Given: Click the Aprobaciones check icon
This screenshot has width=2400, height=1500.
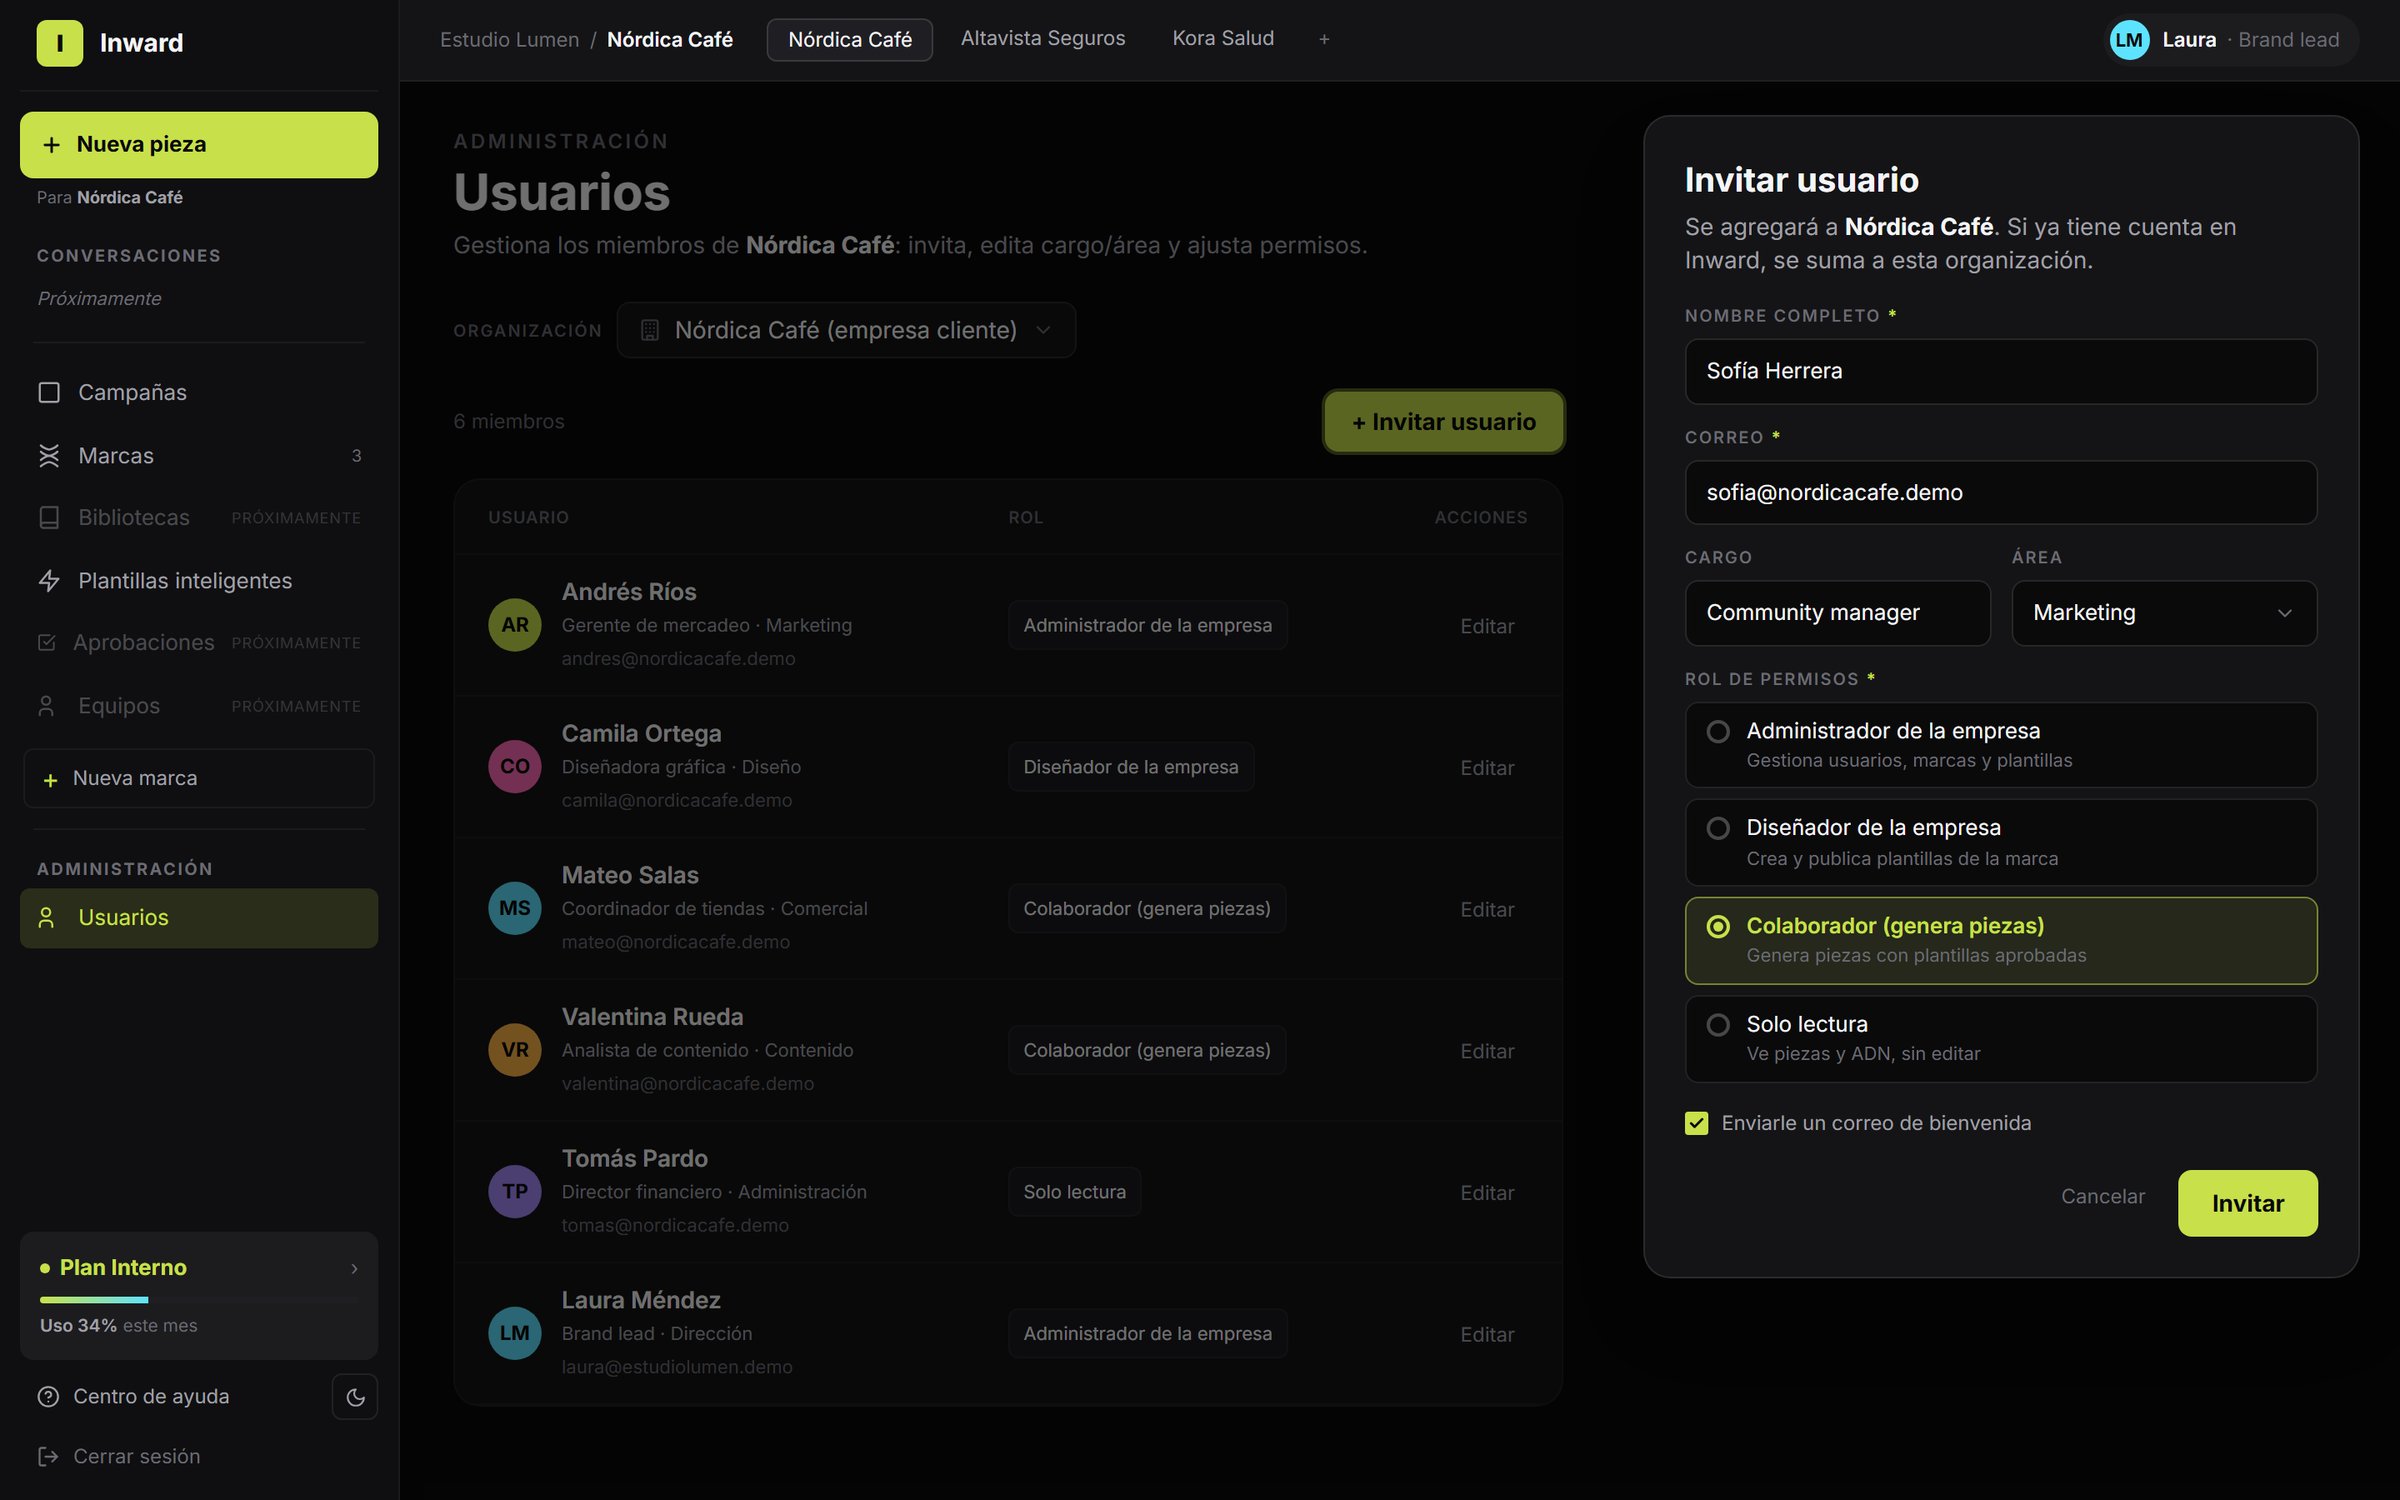Looking at the screenshot, I should (46, 642).
